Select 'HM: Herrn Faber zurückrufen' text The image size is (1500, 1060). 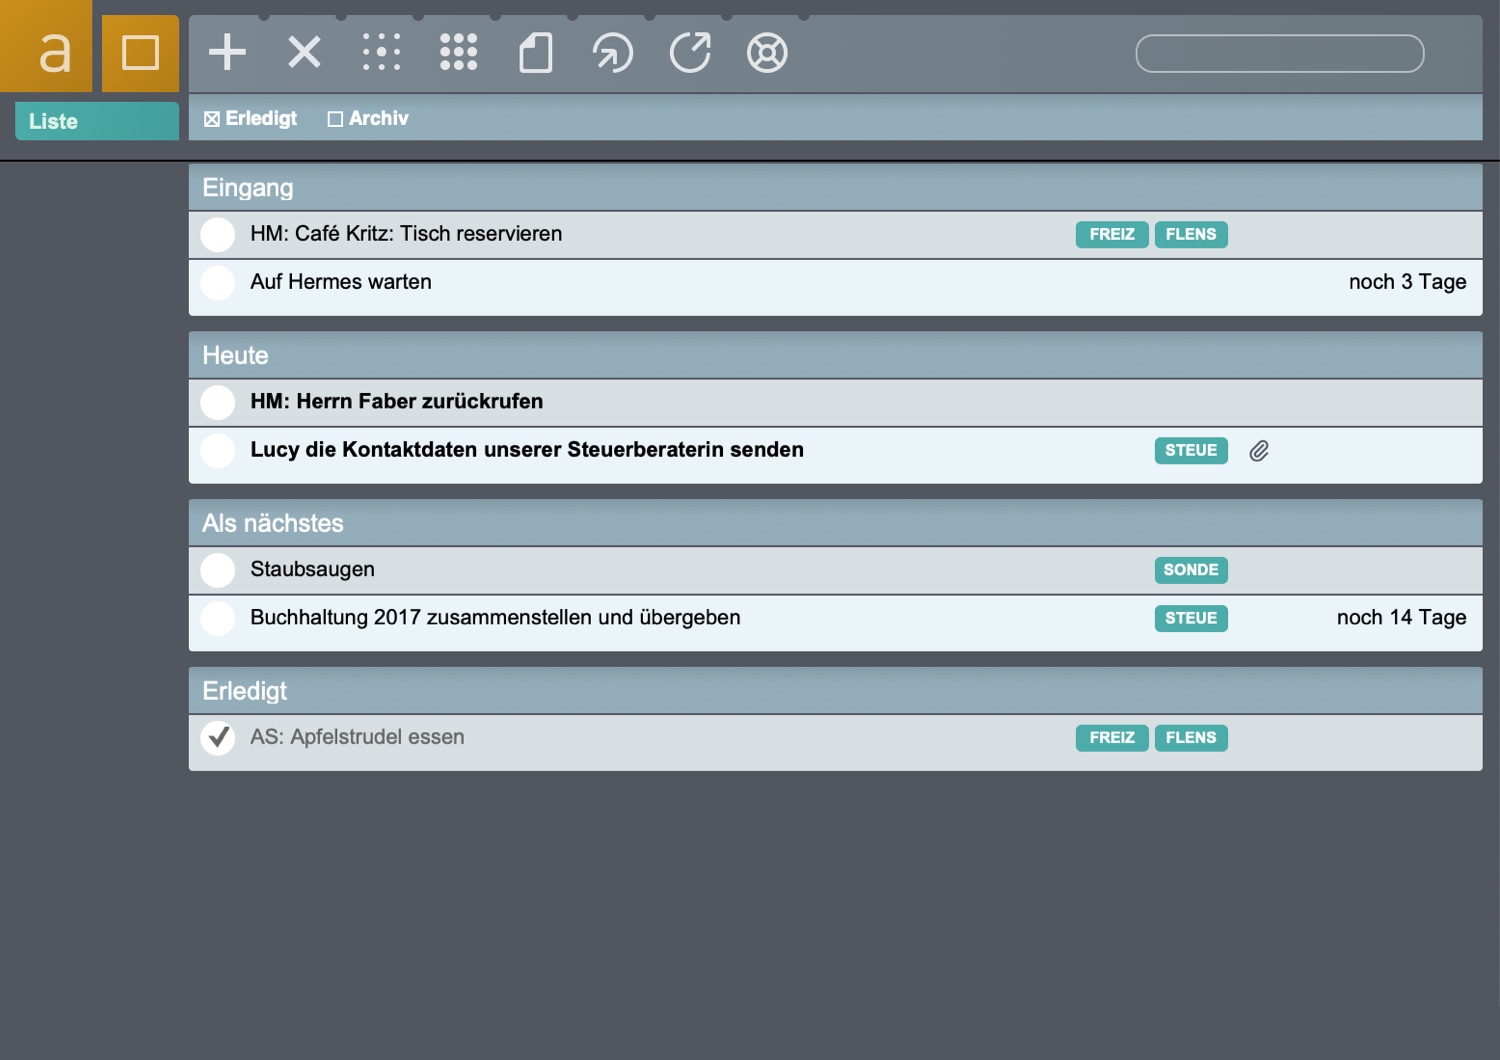click(397, 401)
